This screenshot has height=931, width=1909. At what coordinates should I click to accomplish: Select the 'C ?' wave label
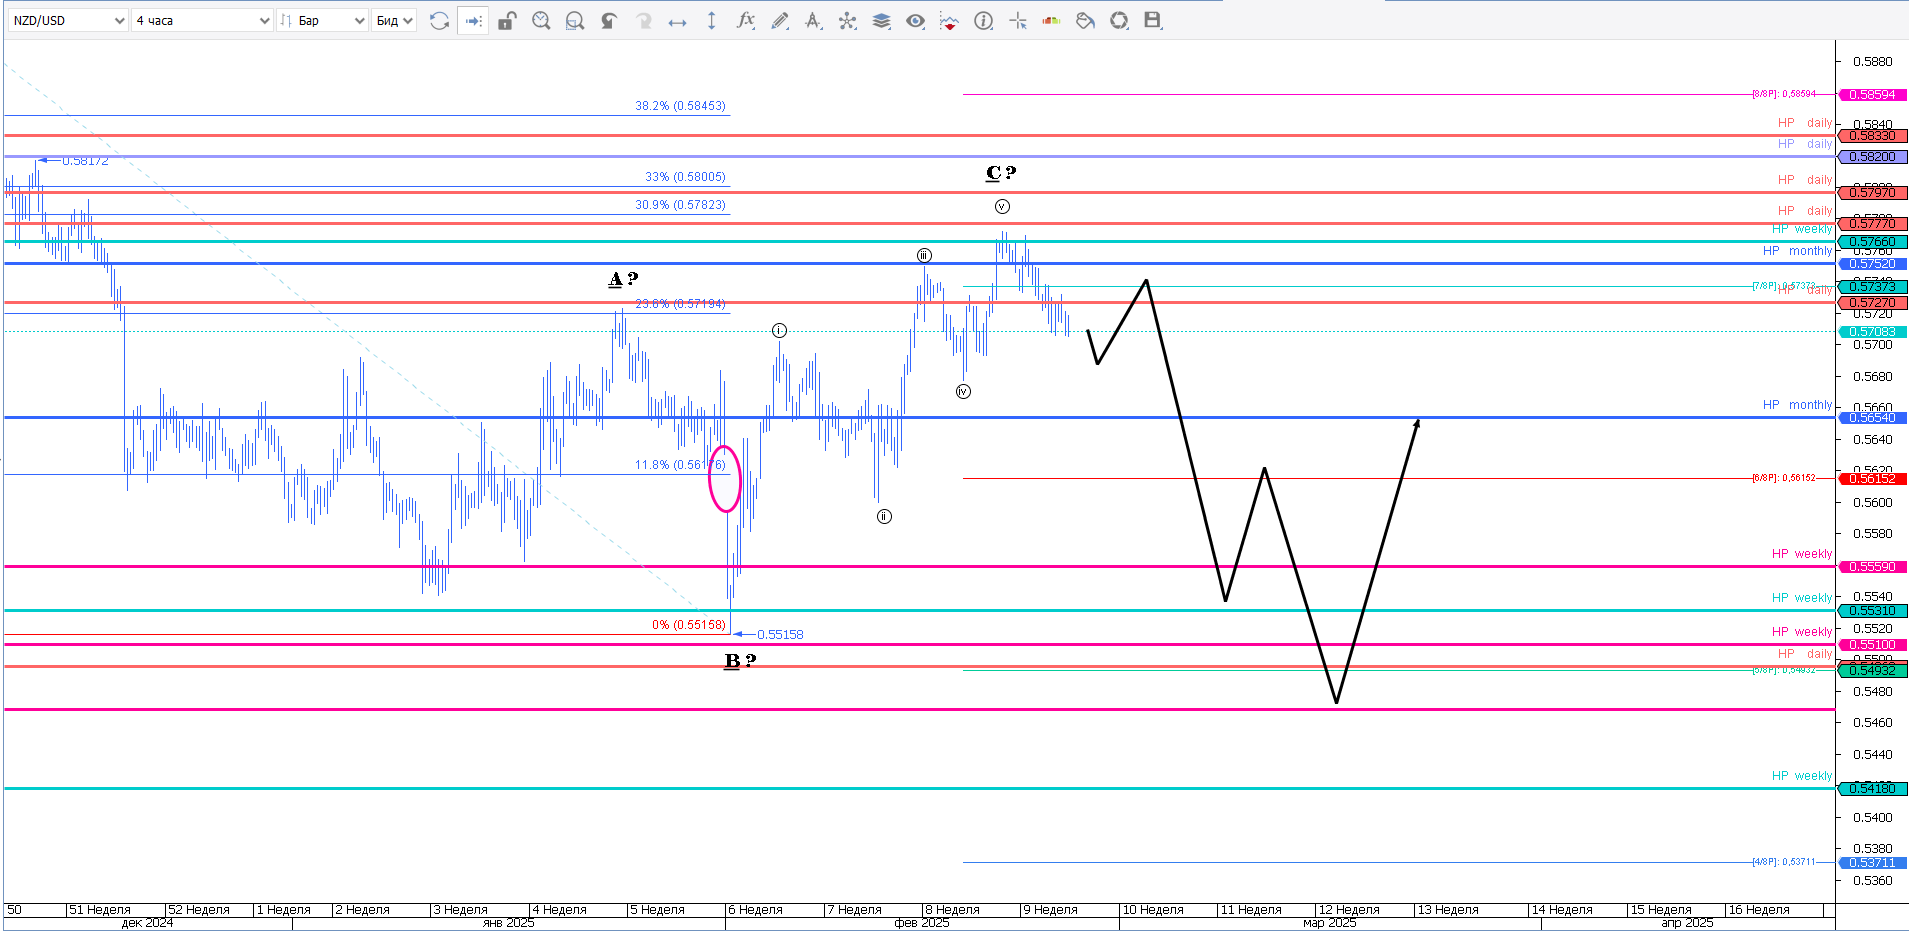pyautogui.click(x=1001, y=173)
